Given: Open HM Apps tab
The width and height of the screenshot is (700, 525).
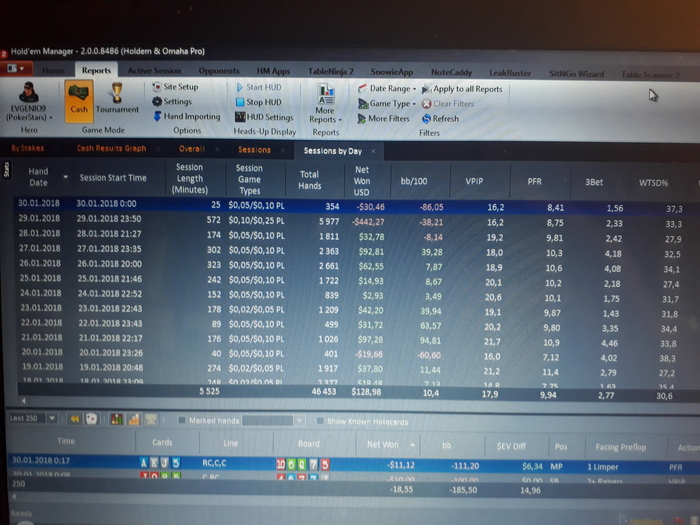Looking at the screenshot, I should (x=273, y=71).
